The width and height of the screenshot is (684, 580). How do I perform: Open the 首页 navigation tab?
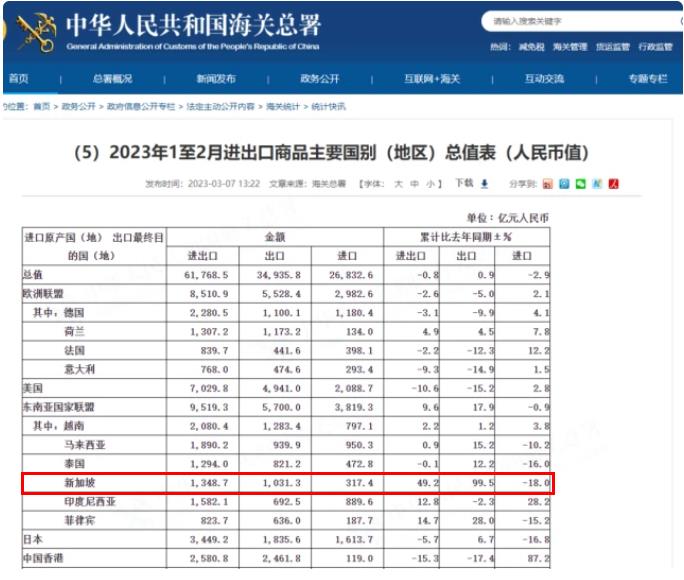coord(18,78)
